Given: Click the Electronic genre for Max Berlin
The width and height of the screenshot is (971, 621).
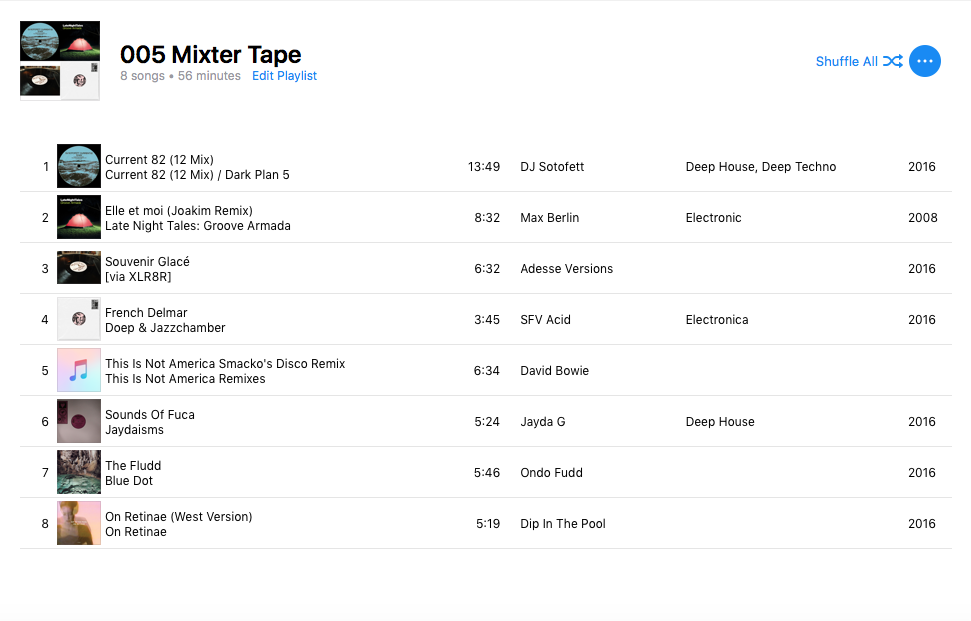Looking at the screenshot, I should 713,218.
